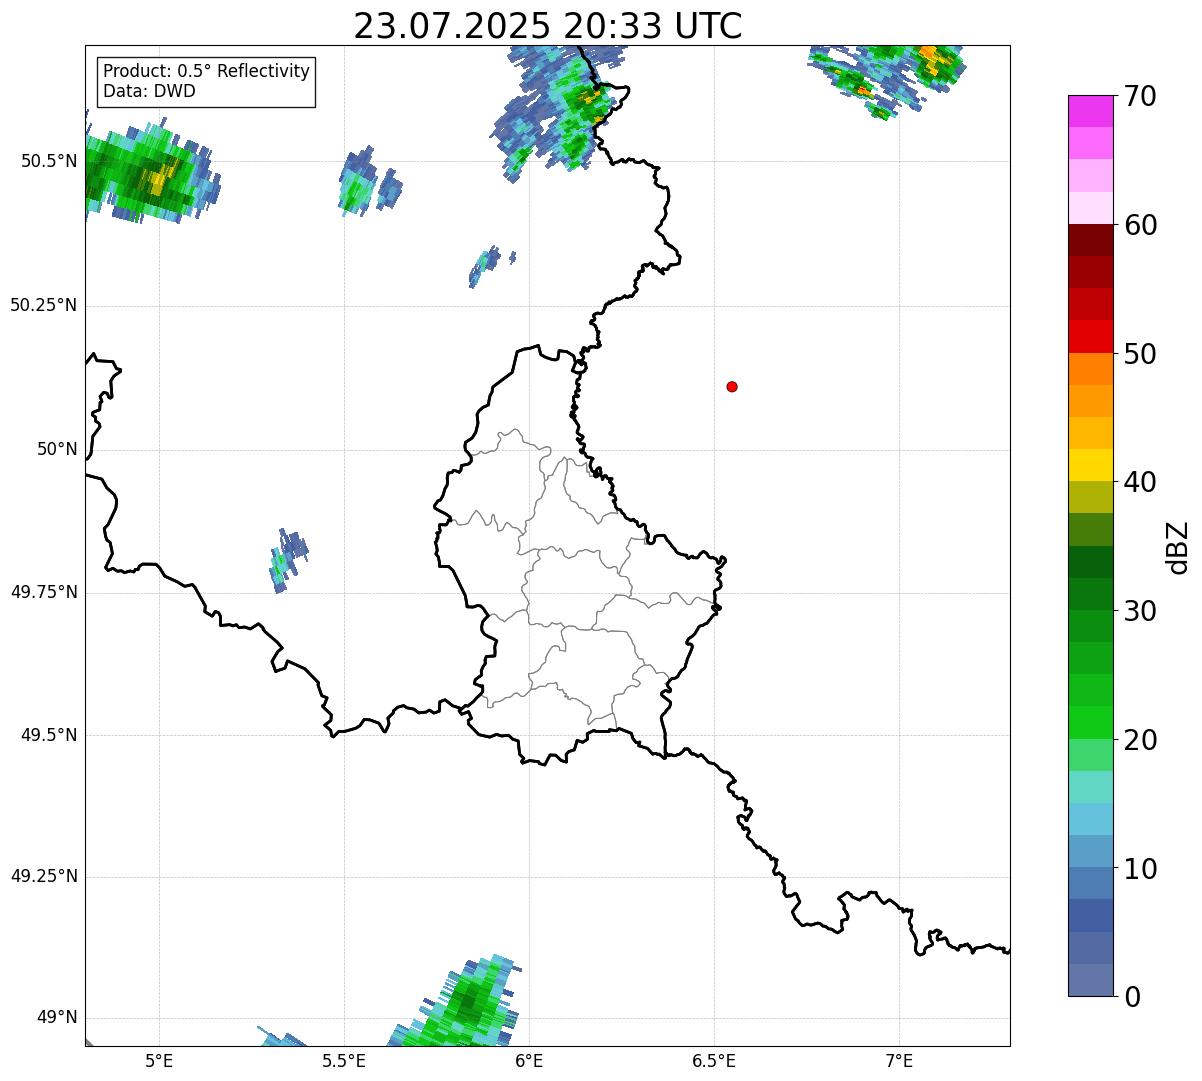The image size is (1202, 1081).
Task: Click the colorbar tick label 10
Action: click(x=1139, y=869)
